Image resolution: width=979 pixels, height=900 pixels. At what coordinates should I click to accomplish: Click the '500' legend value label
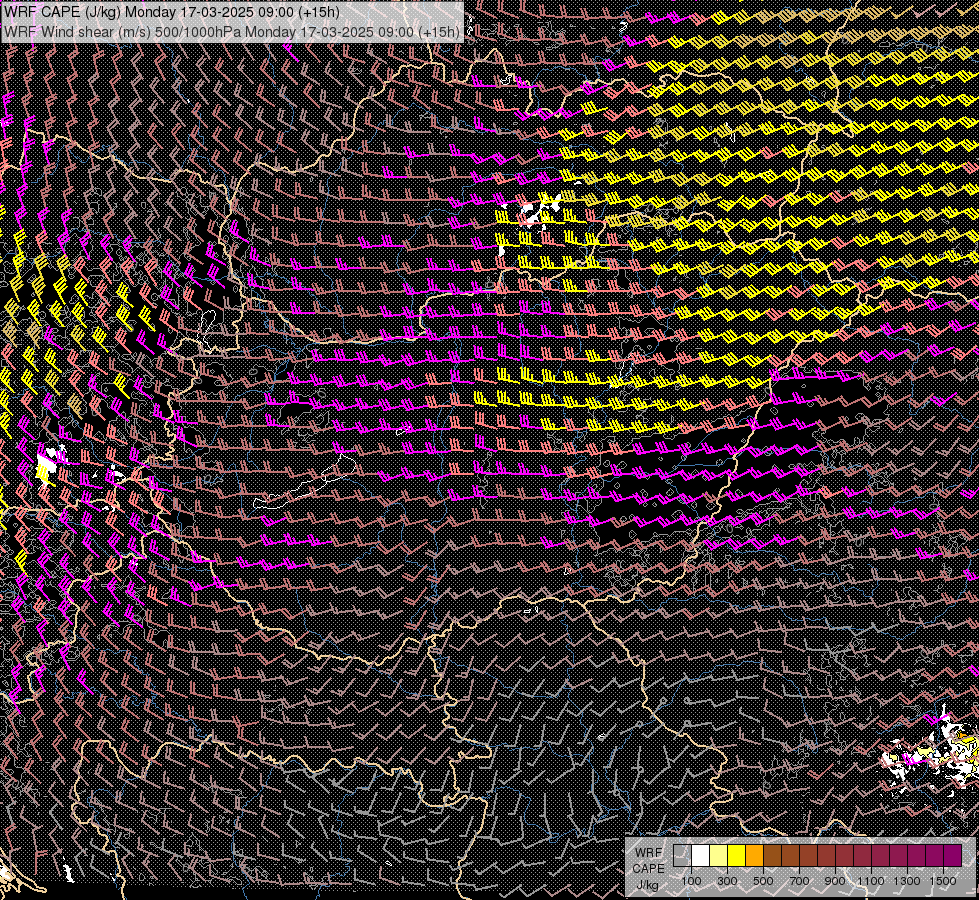pos(763,881)
